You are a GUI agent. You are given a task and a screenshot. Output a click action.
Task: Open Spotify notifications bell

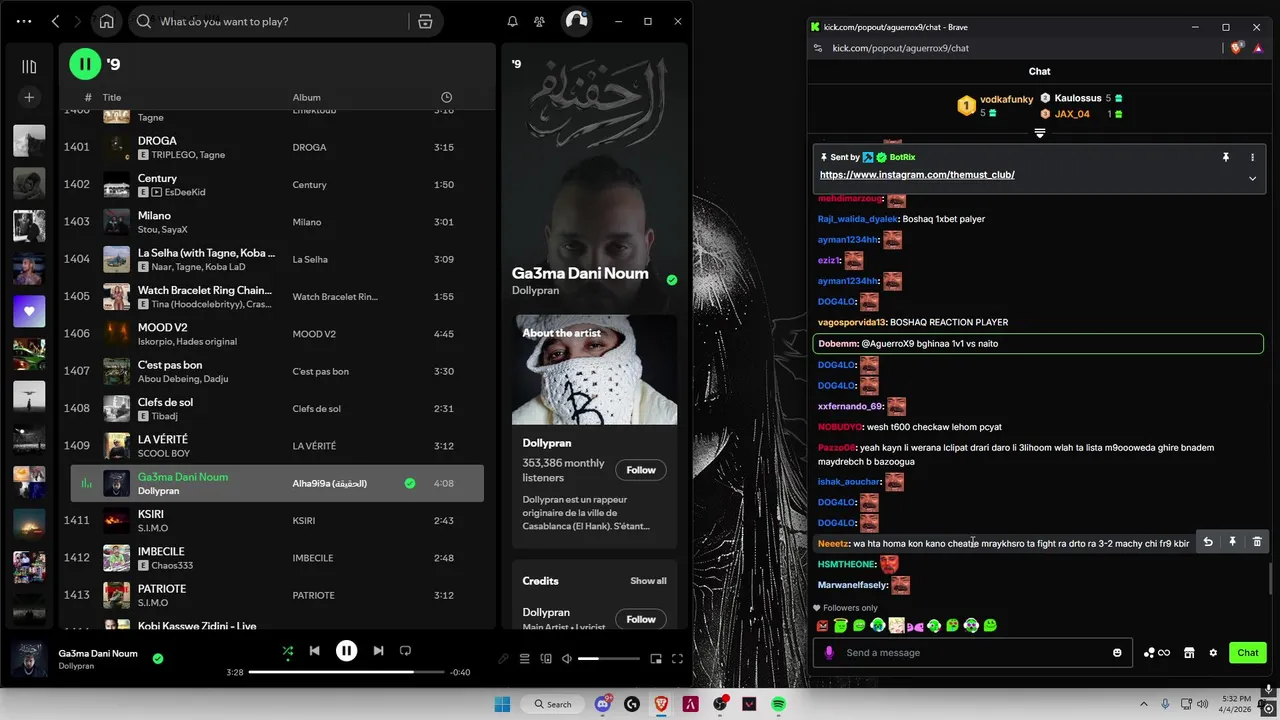pyautogui.click(x=512, y=21)
